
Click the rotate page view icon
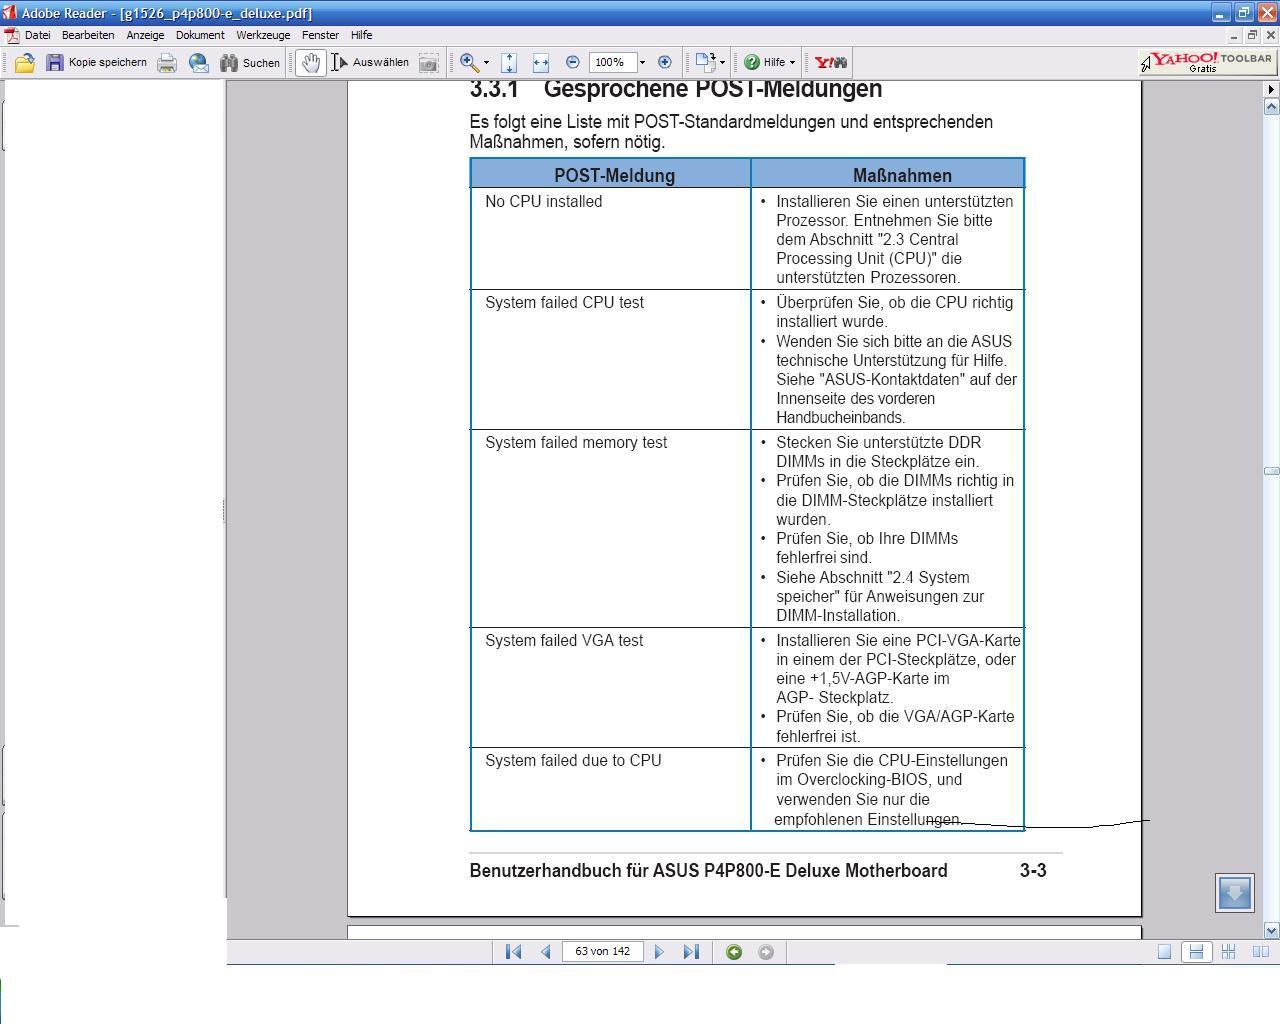[706, 62]
